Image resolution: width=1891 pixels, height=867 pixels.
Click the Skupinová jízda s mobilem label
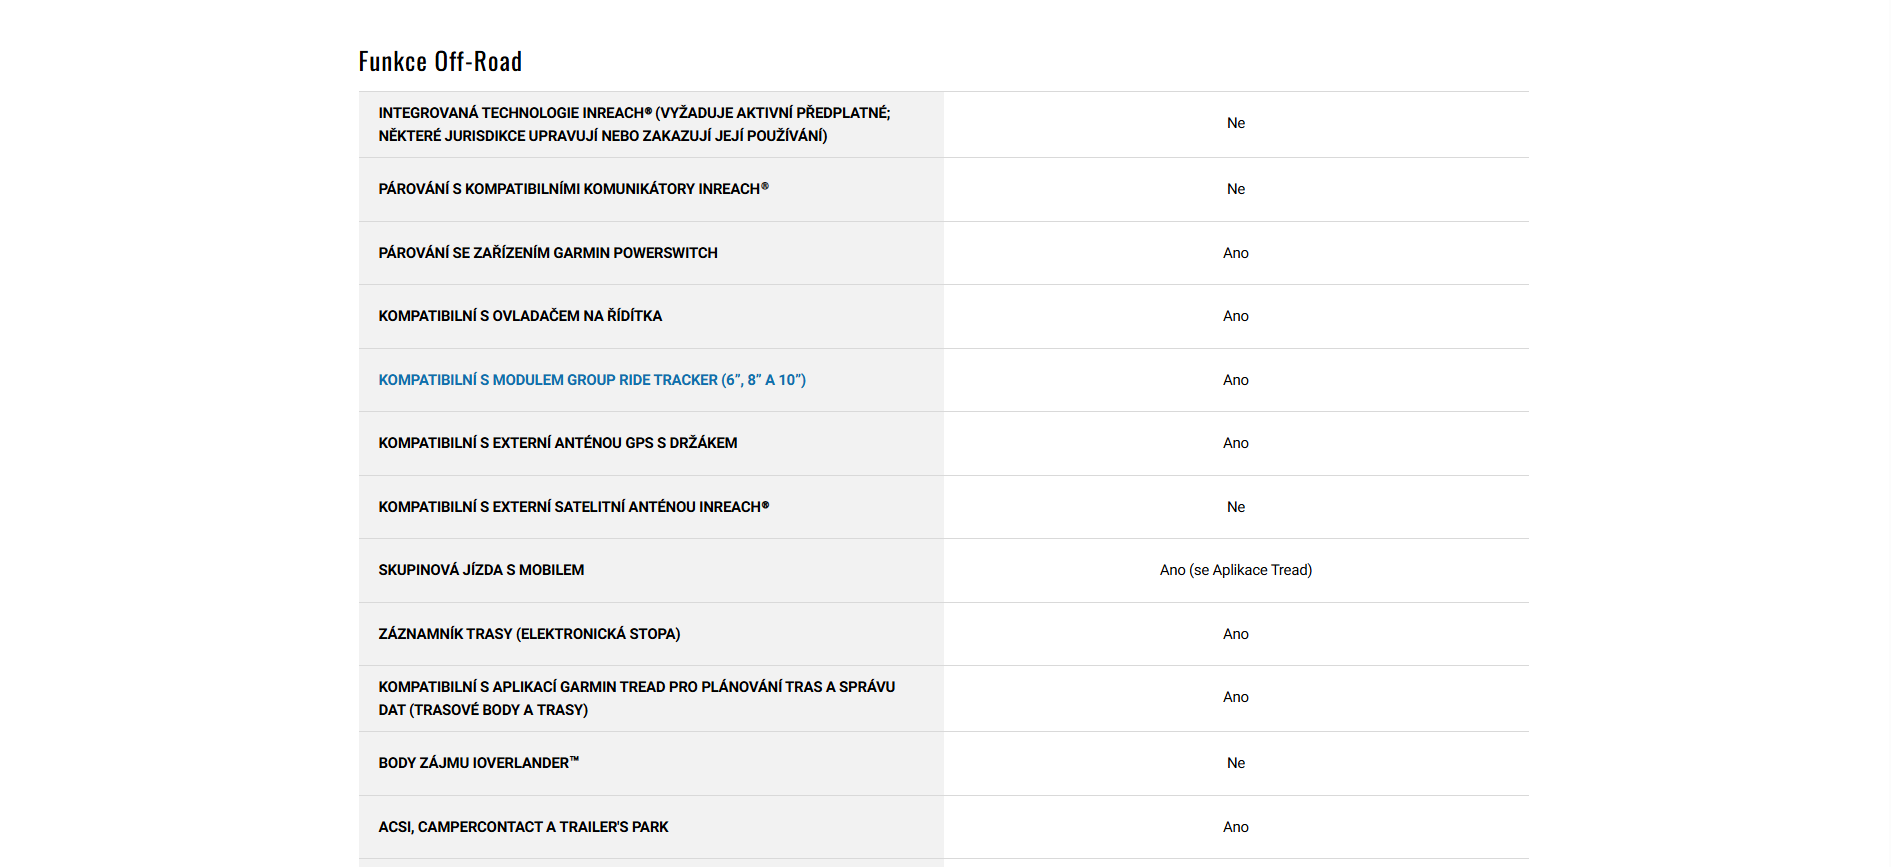(481, 570)
